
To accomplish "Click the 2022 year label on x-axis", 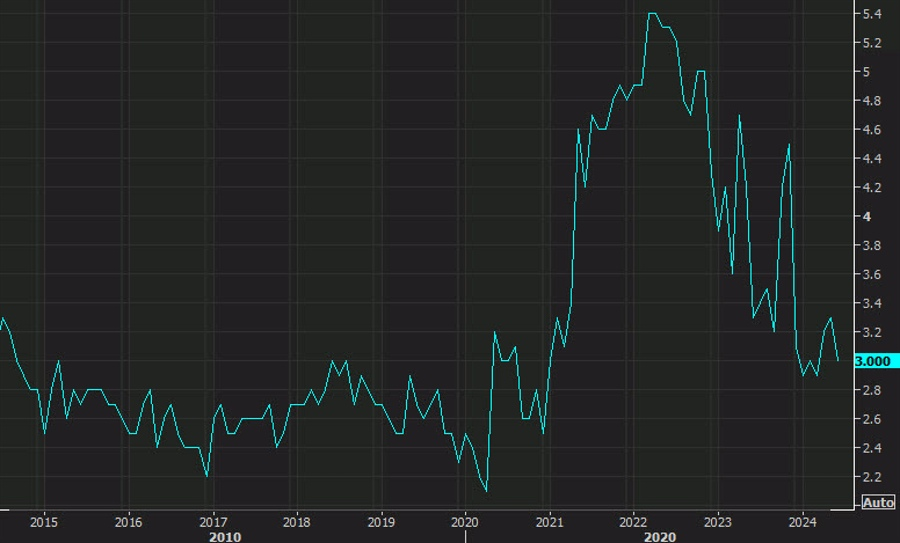I will (x=633, y=522).
